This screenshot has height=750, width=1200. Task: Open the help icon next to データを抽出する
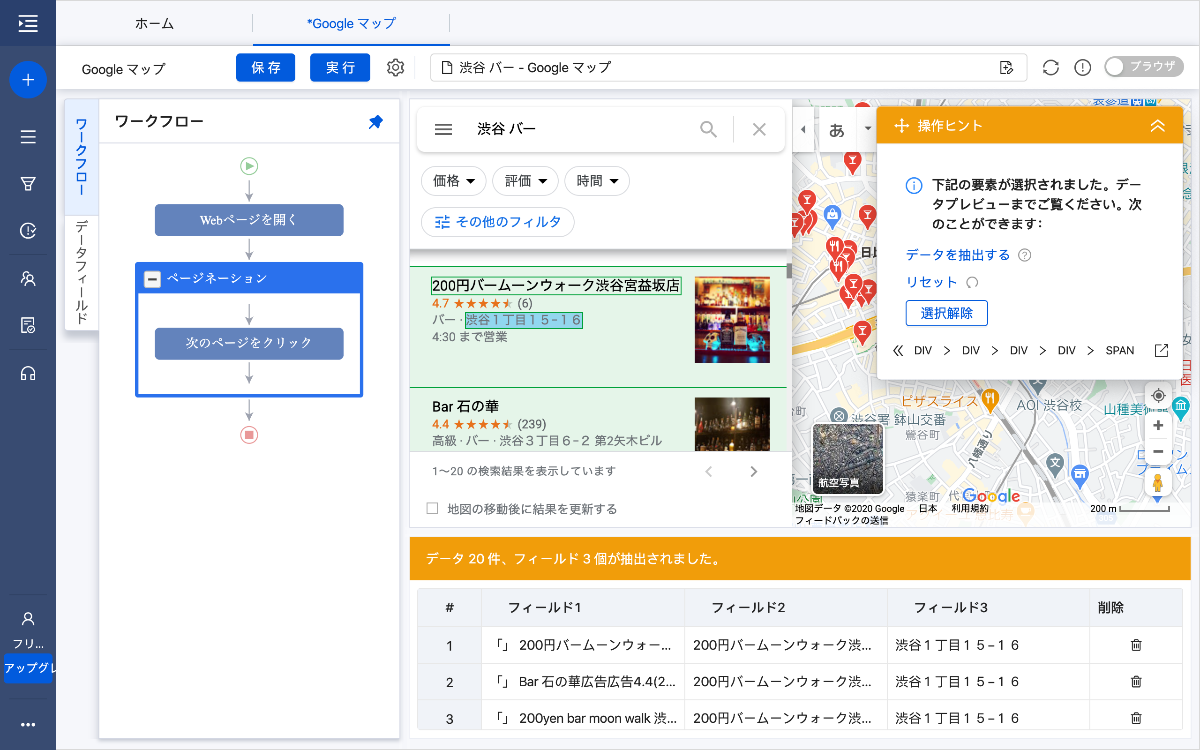coord(1024,255)
